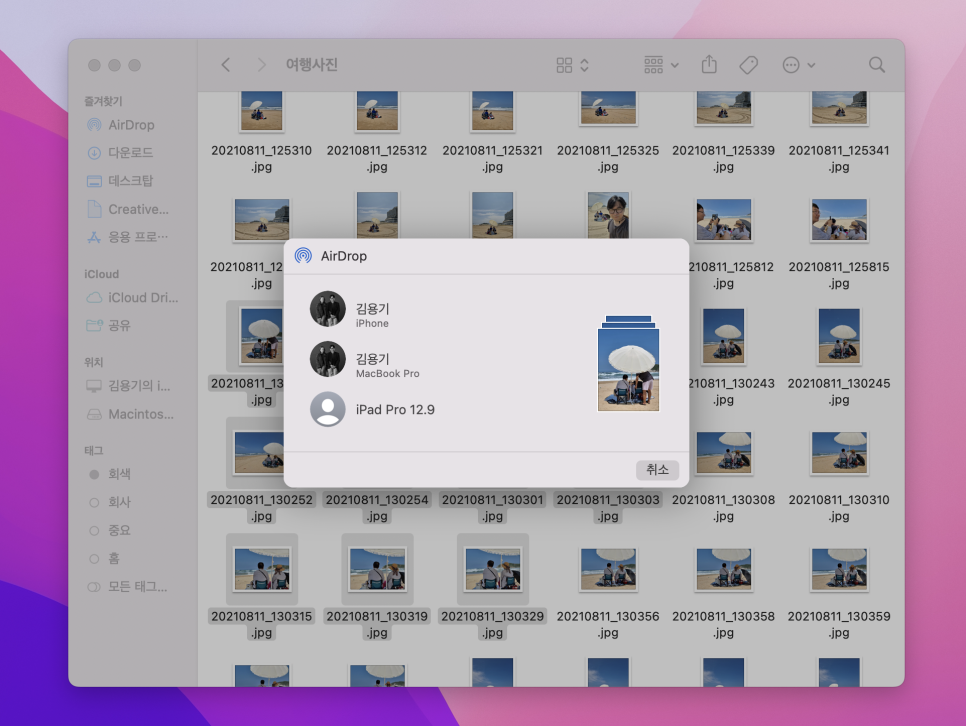Click the AirDrop dialog photo preview
This screenshot has height=726, width=966.
tap(628, 364)
